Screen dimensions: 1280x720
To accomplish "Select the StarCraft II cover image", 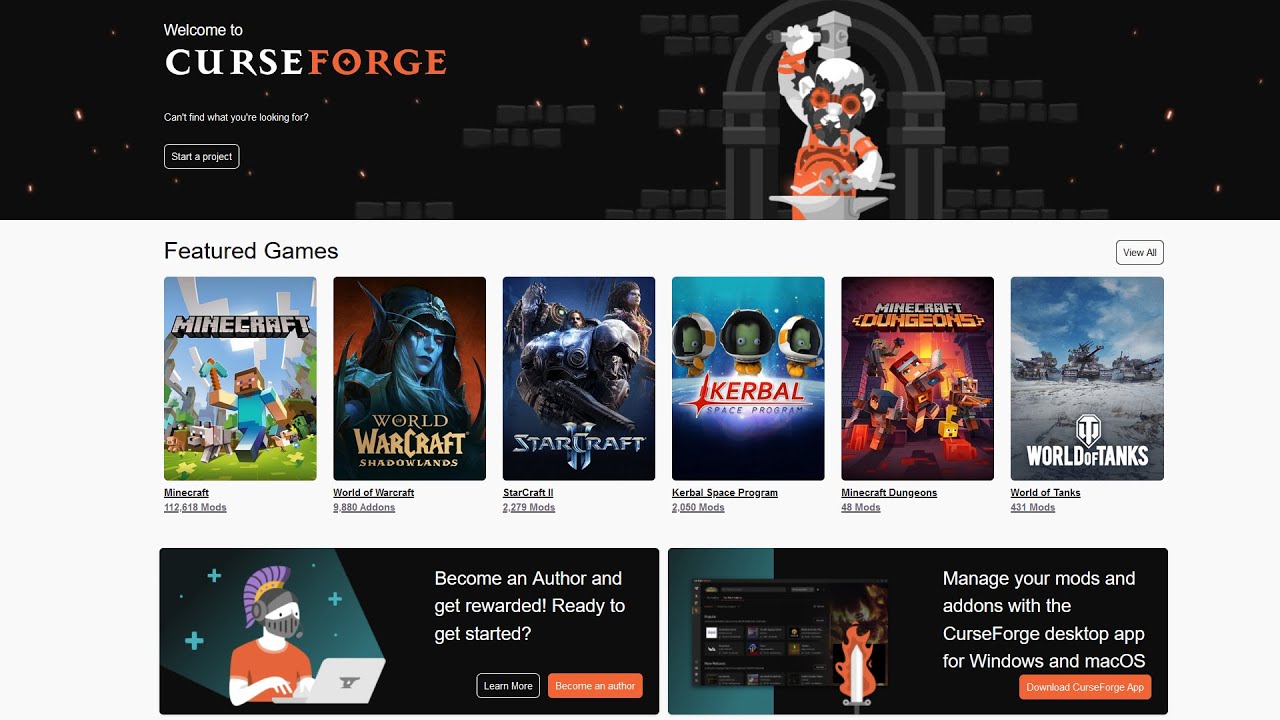I will pos(579,378).
